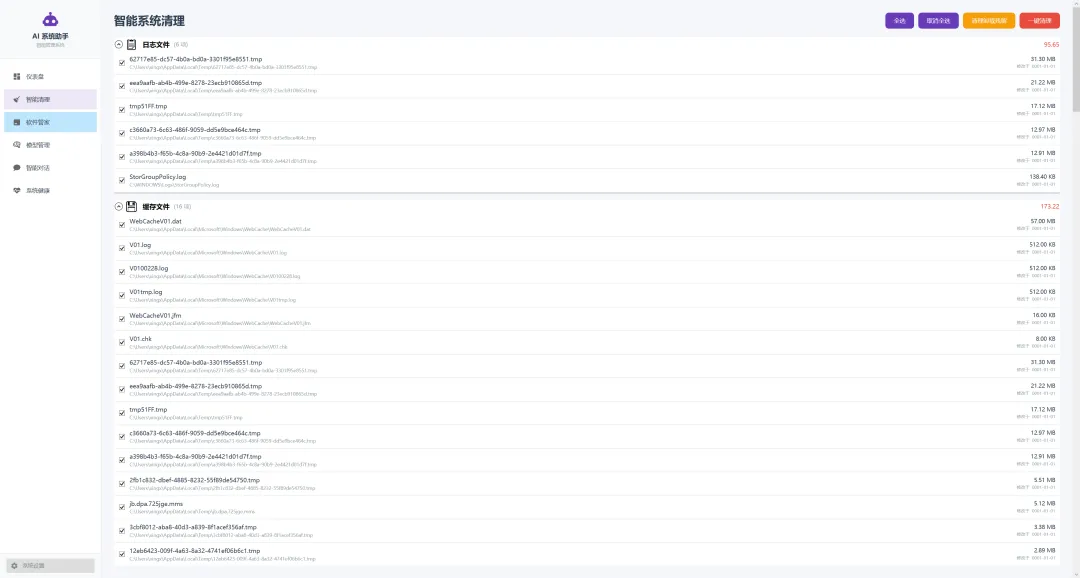Screen dimensions: 1080x578
Task: Click the 3cbf8012-aba6-40d3 file name
Action: pyautogui.click(x=193, y=527)
